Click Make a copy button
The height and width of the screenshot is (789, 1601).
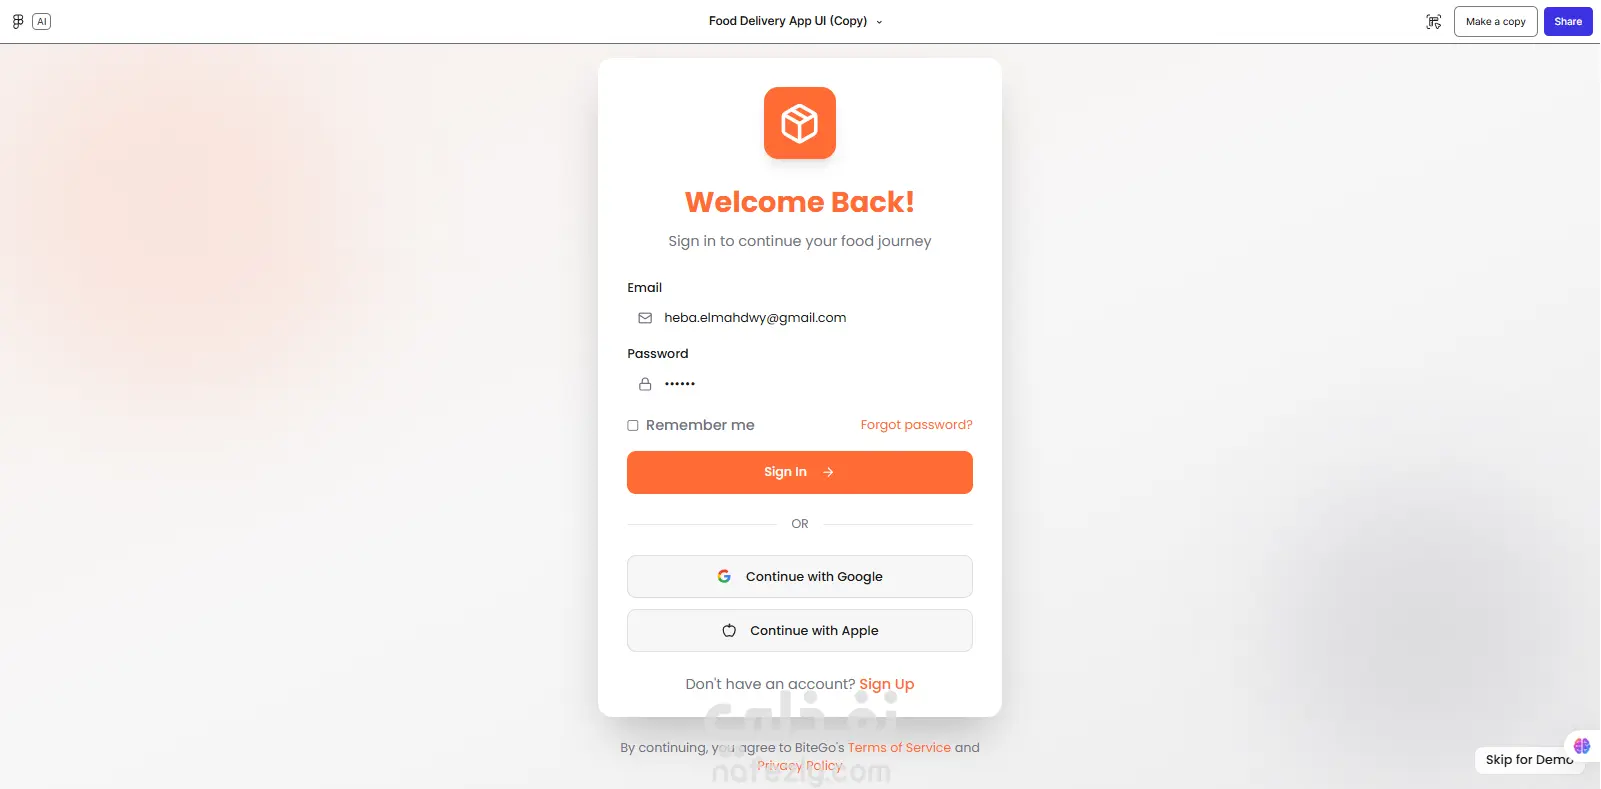pos(1496,21)
